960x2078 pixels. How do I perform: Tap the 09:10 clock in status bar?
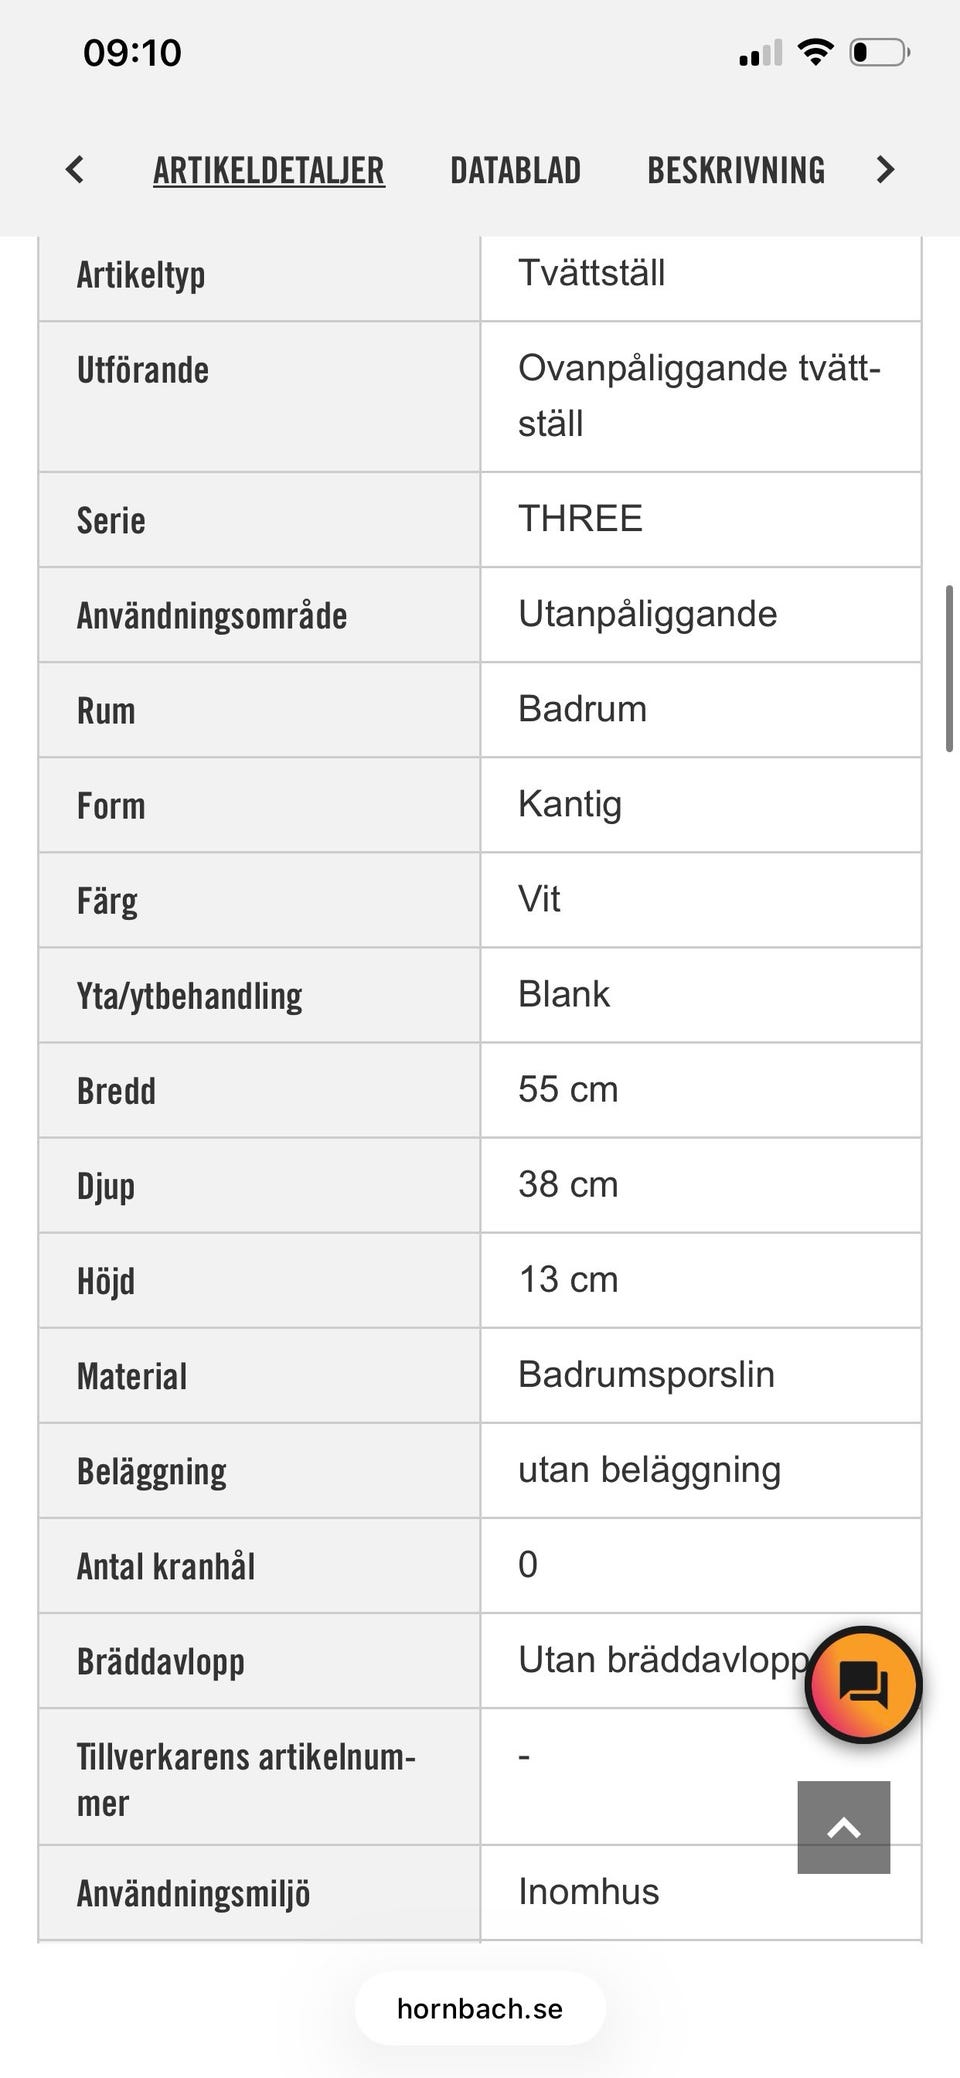pyautogui.click(x=132, y=52)
